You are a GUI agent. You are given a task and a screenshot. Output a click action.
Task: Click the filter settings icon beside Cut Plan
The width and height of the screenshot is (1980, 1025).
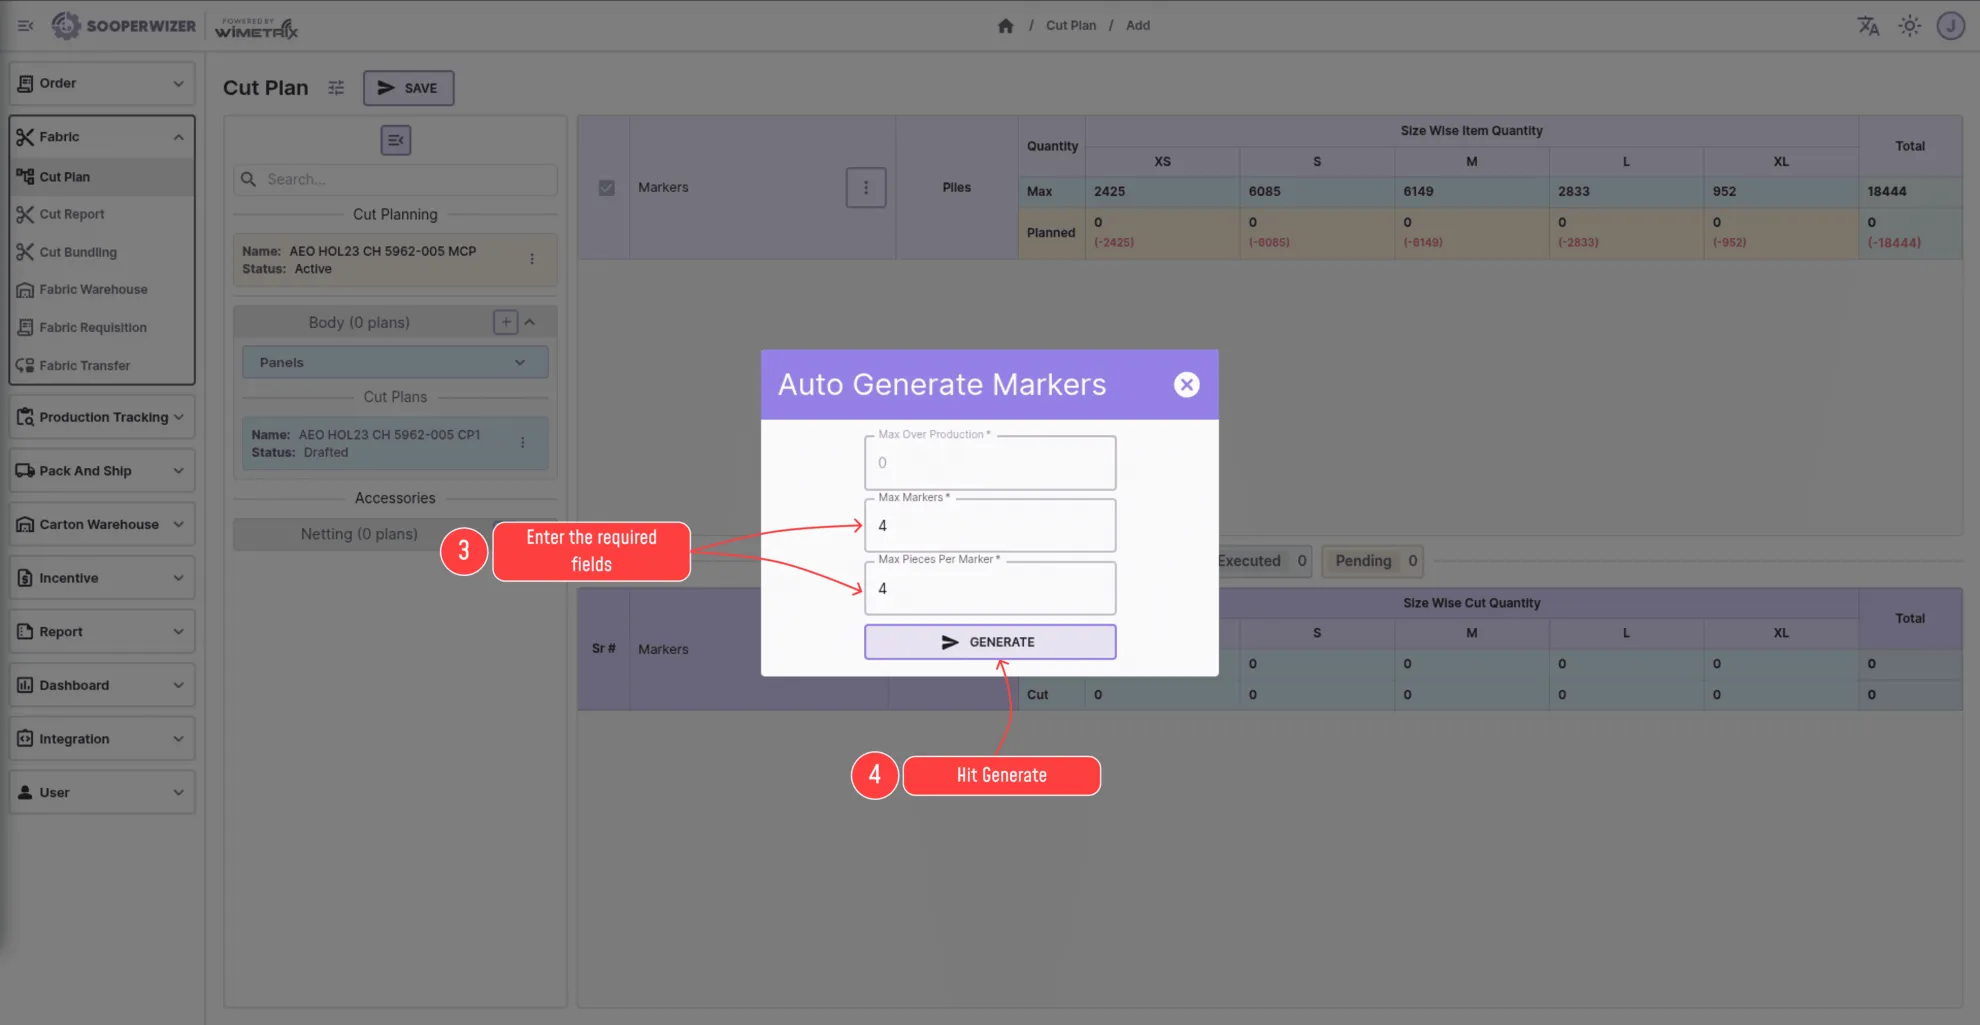tap(336, 88)
